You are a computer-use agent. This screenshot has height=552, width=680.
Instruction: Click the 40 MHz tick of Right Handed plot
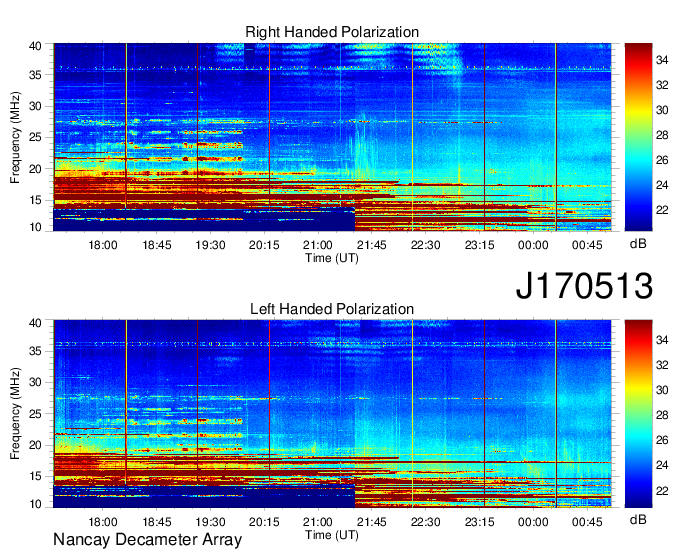tap(36, 46)
